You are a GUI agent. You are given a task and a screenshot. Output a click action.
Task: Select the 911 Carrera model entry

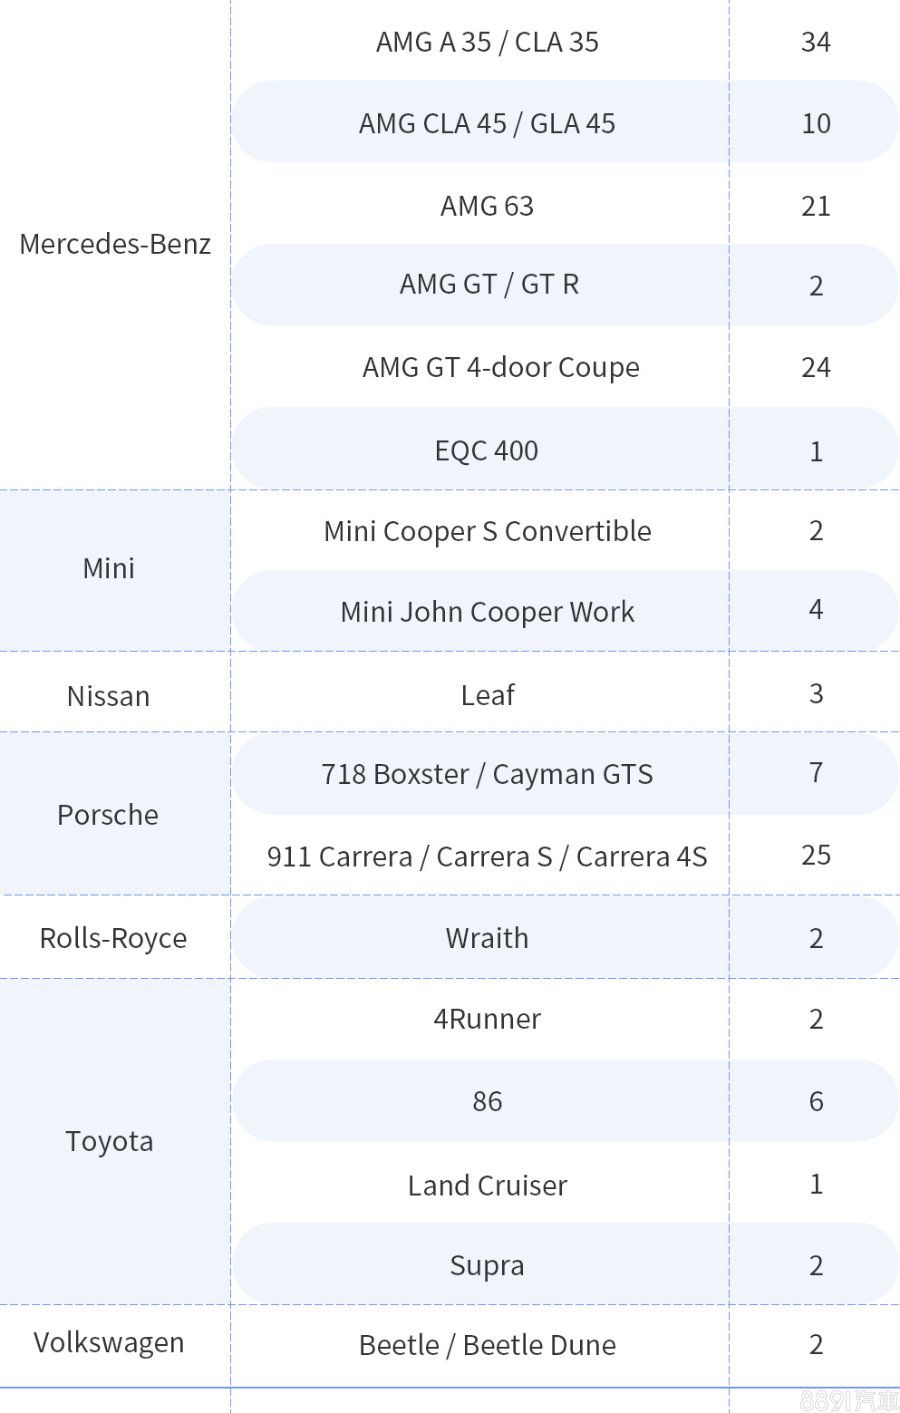coord(487,856)
